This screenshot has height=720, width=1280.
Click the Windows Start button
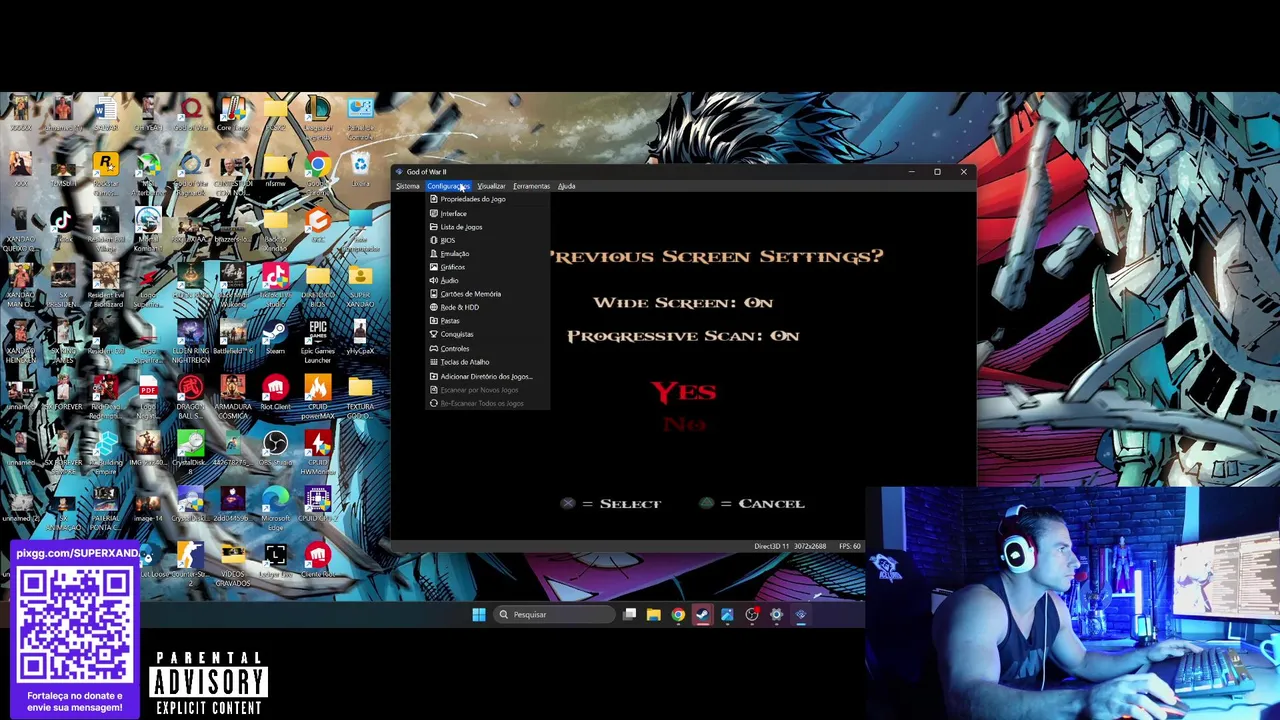[x=479, y=615]
